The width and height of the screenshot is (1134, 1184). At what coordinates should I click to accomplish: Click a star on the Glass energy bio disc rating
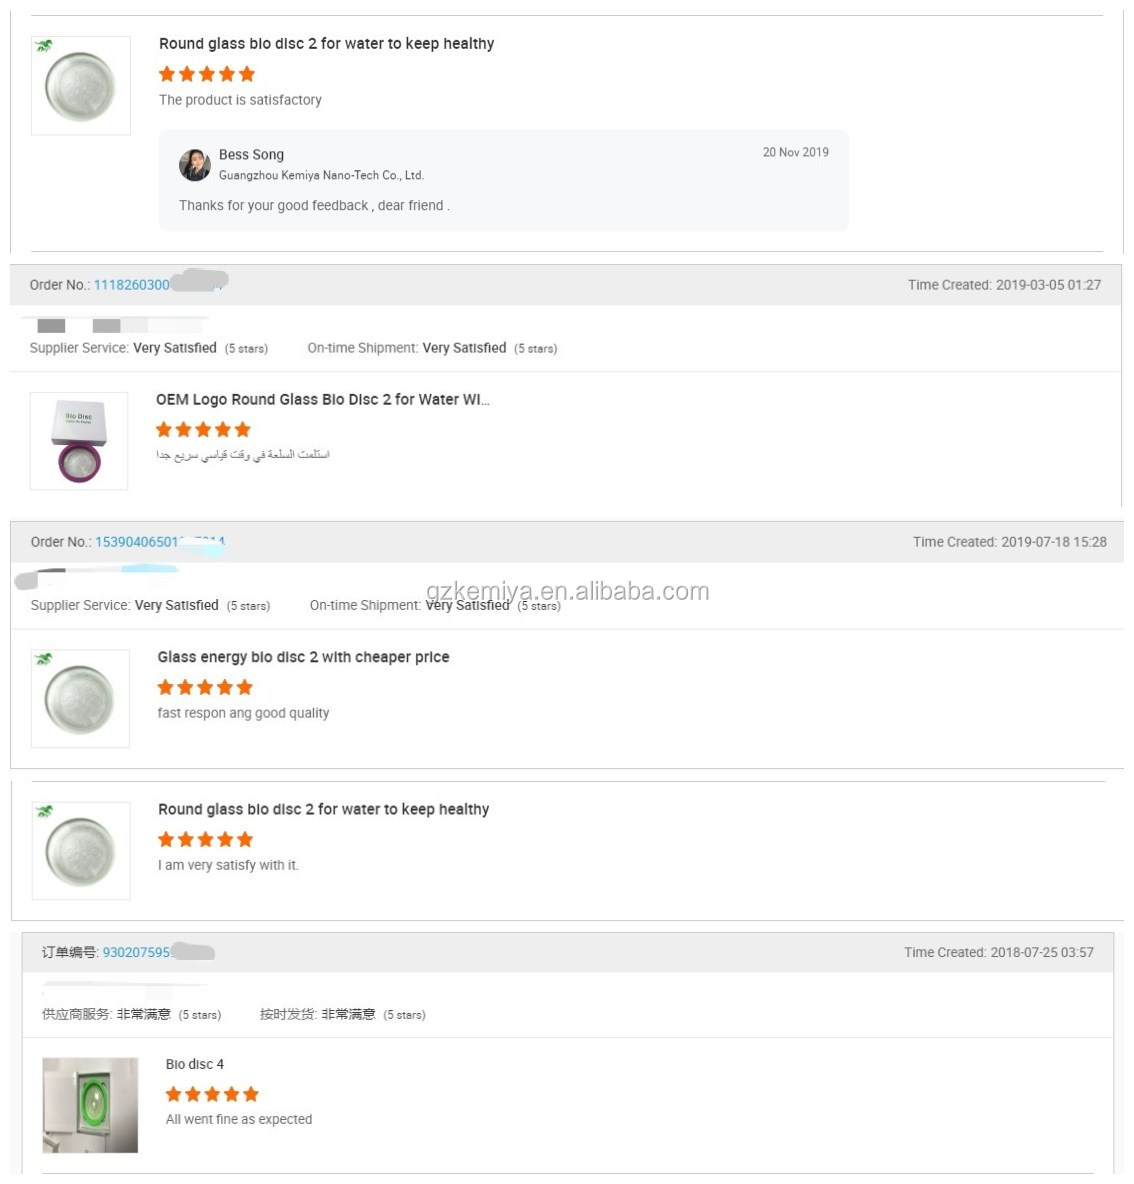pyautogui.click(x=203, y=687)
